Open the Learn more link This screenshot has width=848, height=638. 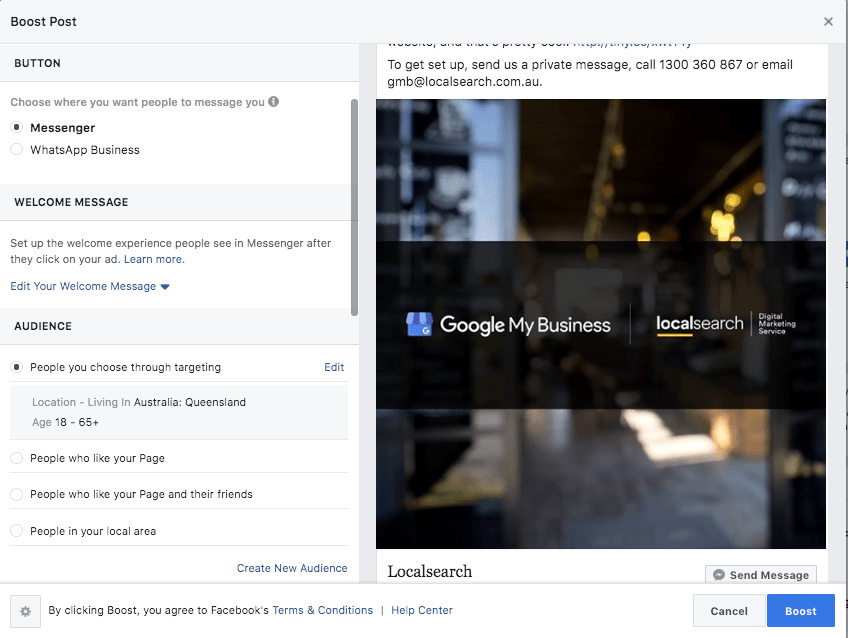[x=154, y=259]
